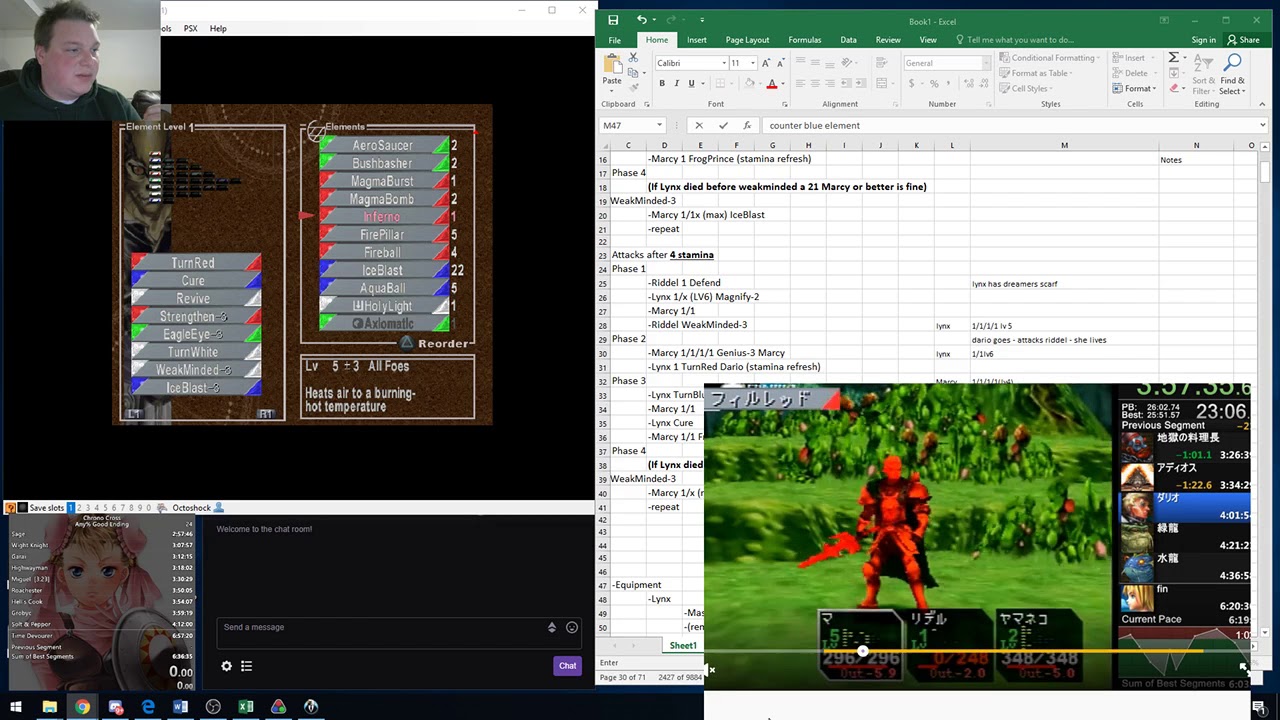The image size is (1280, 720).
Task: Click the Format Painter brush icon
Action: coord(633,88)
